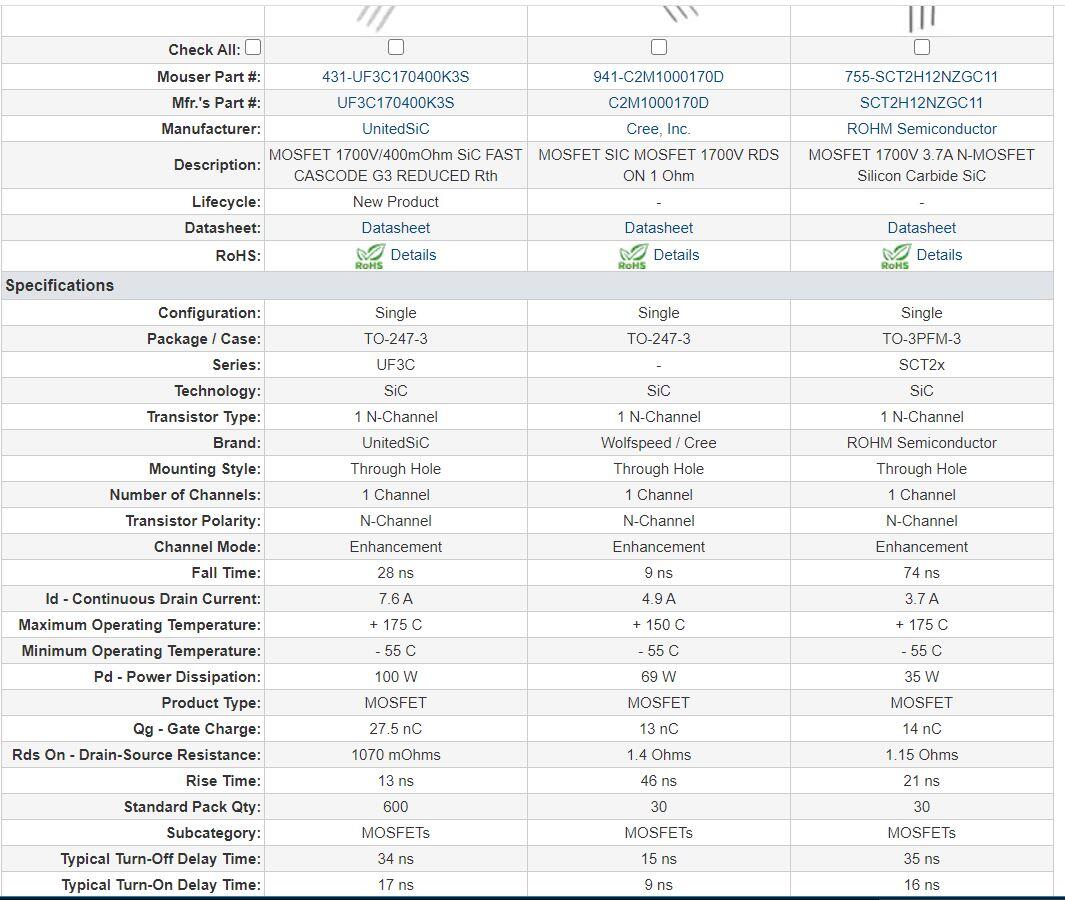Select the checkbox above 755-SCT2H12NZGC11
Viewport: 1065px width, 900px height.
click(x=922, y=47)
